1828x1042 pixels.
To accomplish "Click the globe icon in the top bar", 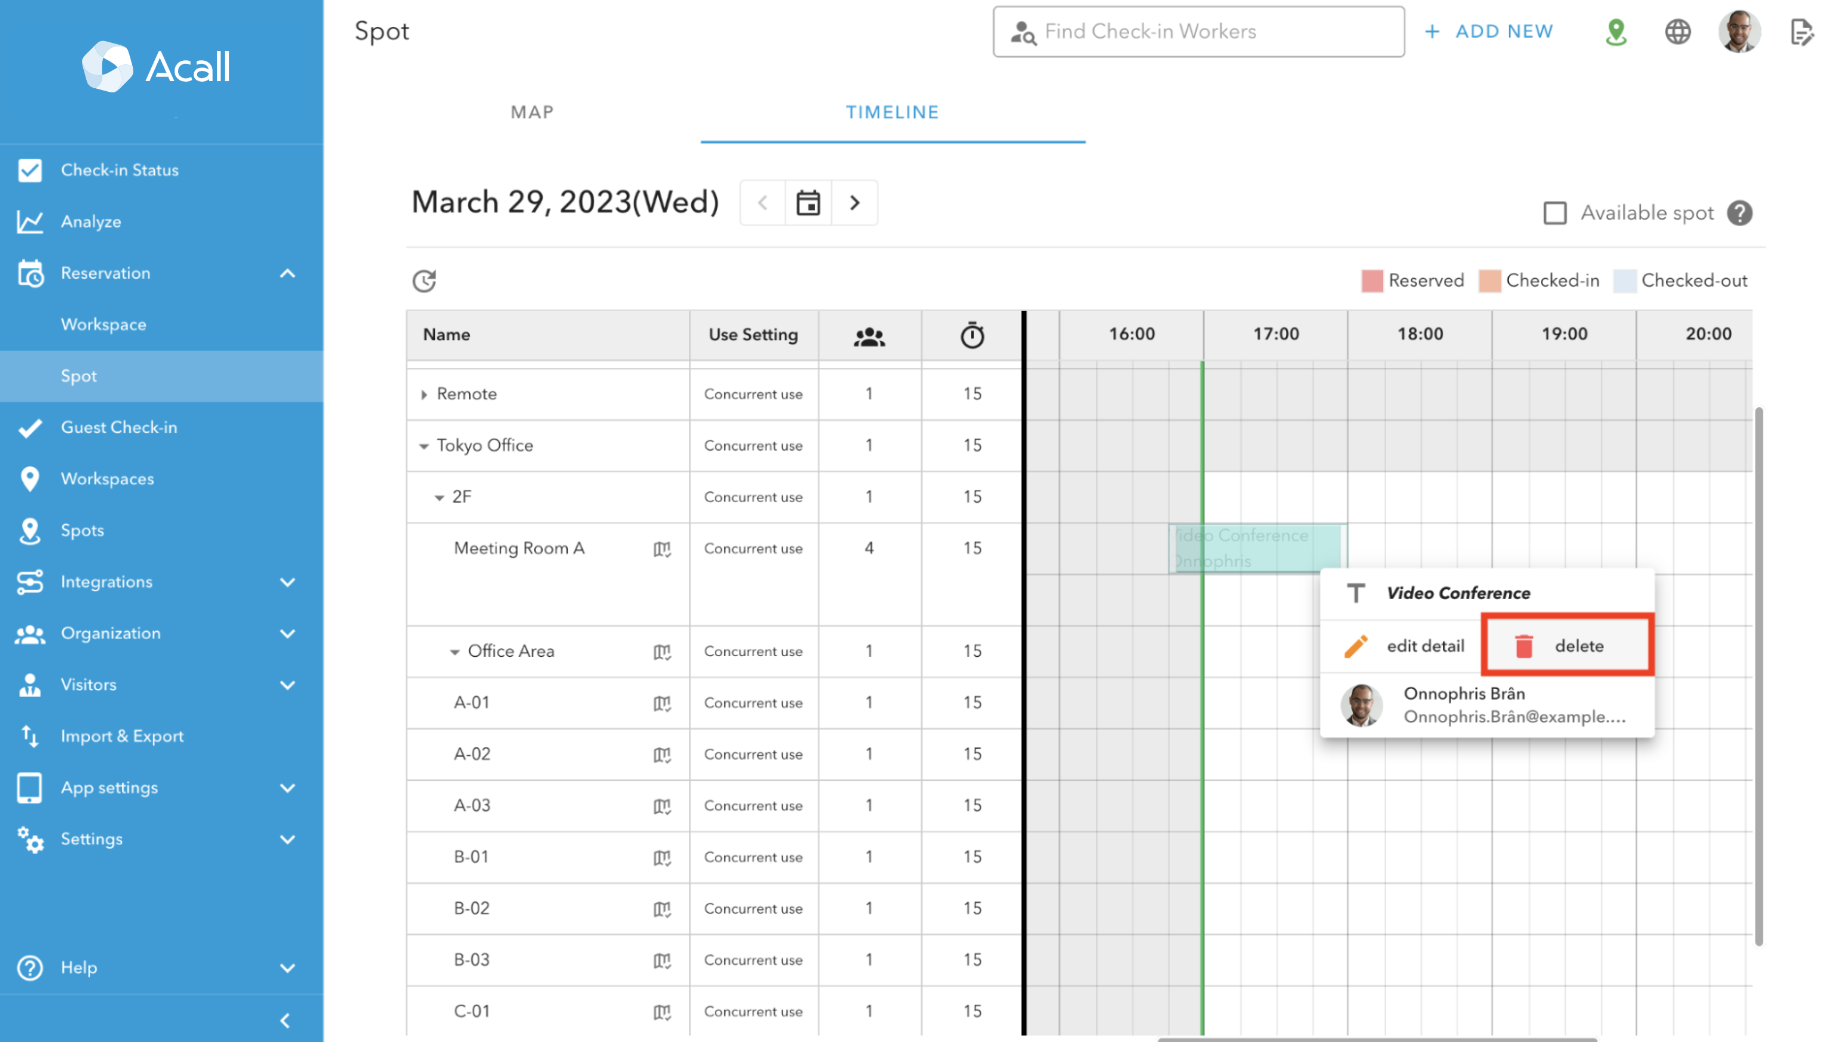I will 1677,31.
